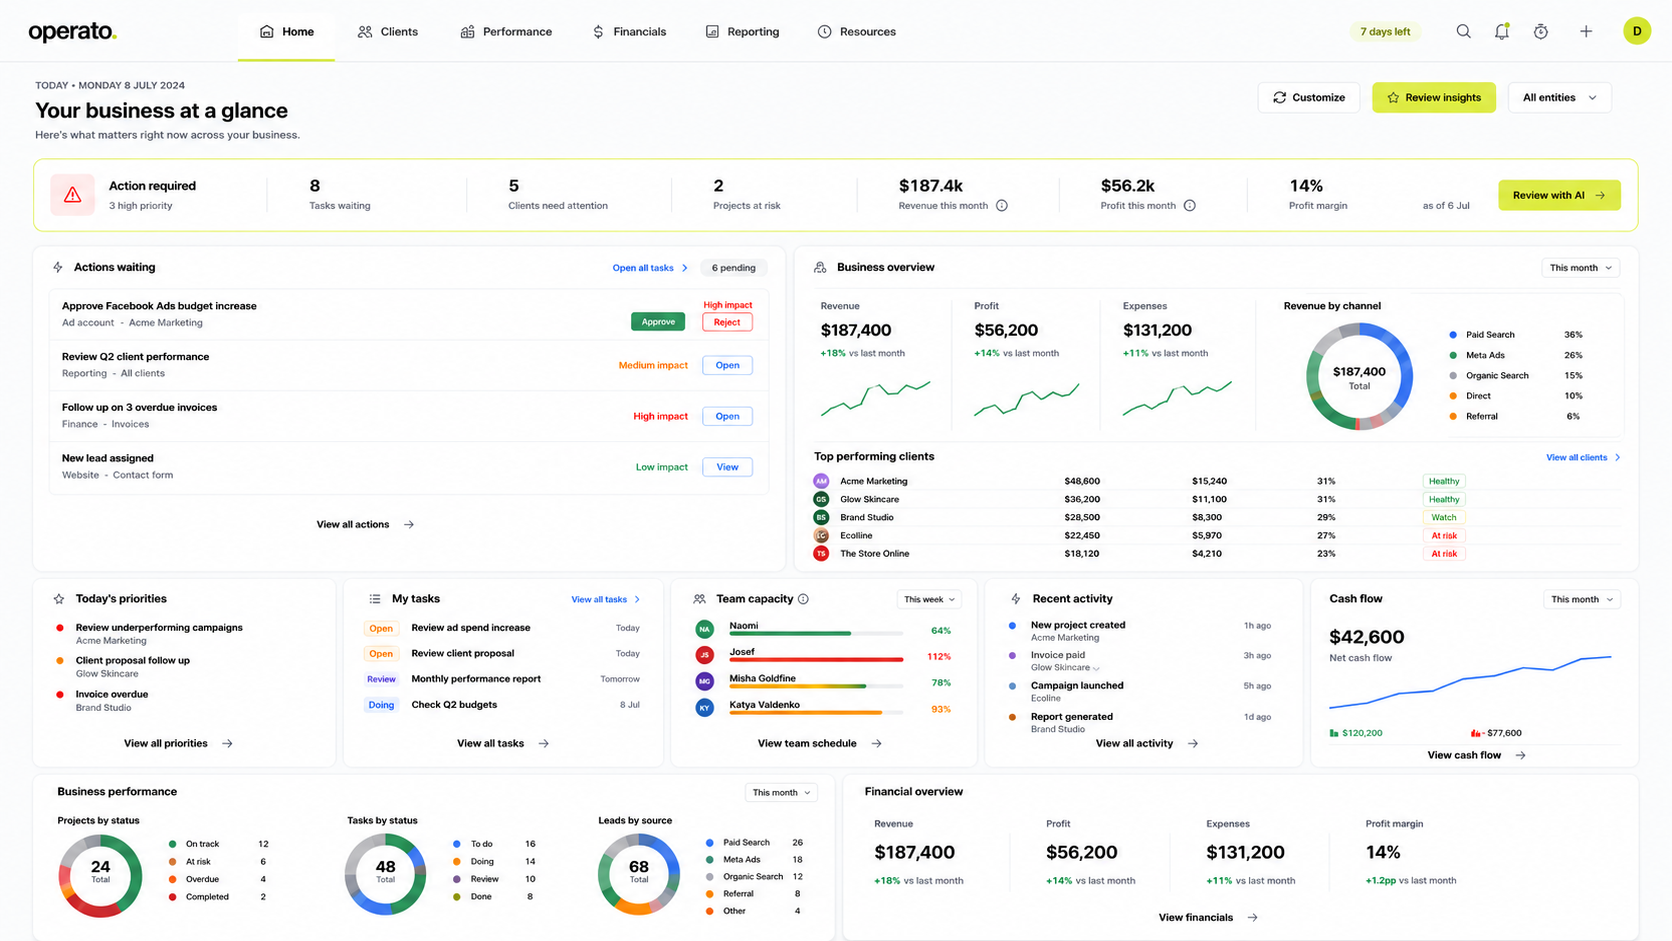The height and width of the screenshot is (941, 1672).
Task: Click the Revenue by channel donut chart
Action: pyautogui.click(x=1359, y=377)
